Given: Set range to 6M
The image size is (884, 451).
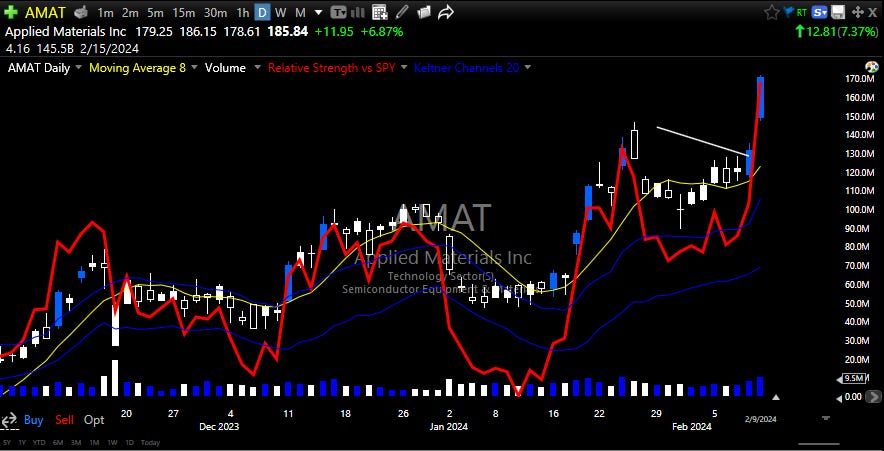Looking at the screenshot, I should tap(58, 443).
